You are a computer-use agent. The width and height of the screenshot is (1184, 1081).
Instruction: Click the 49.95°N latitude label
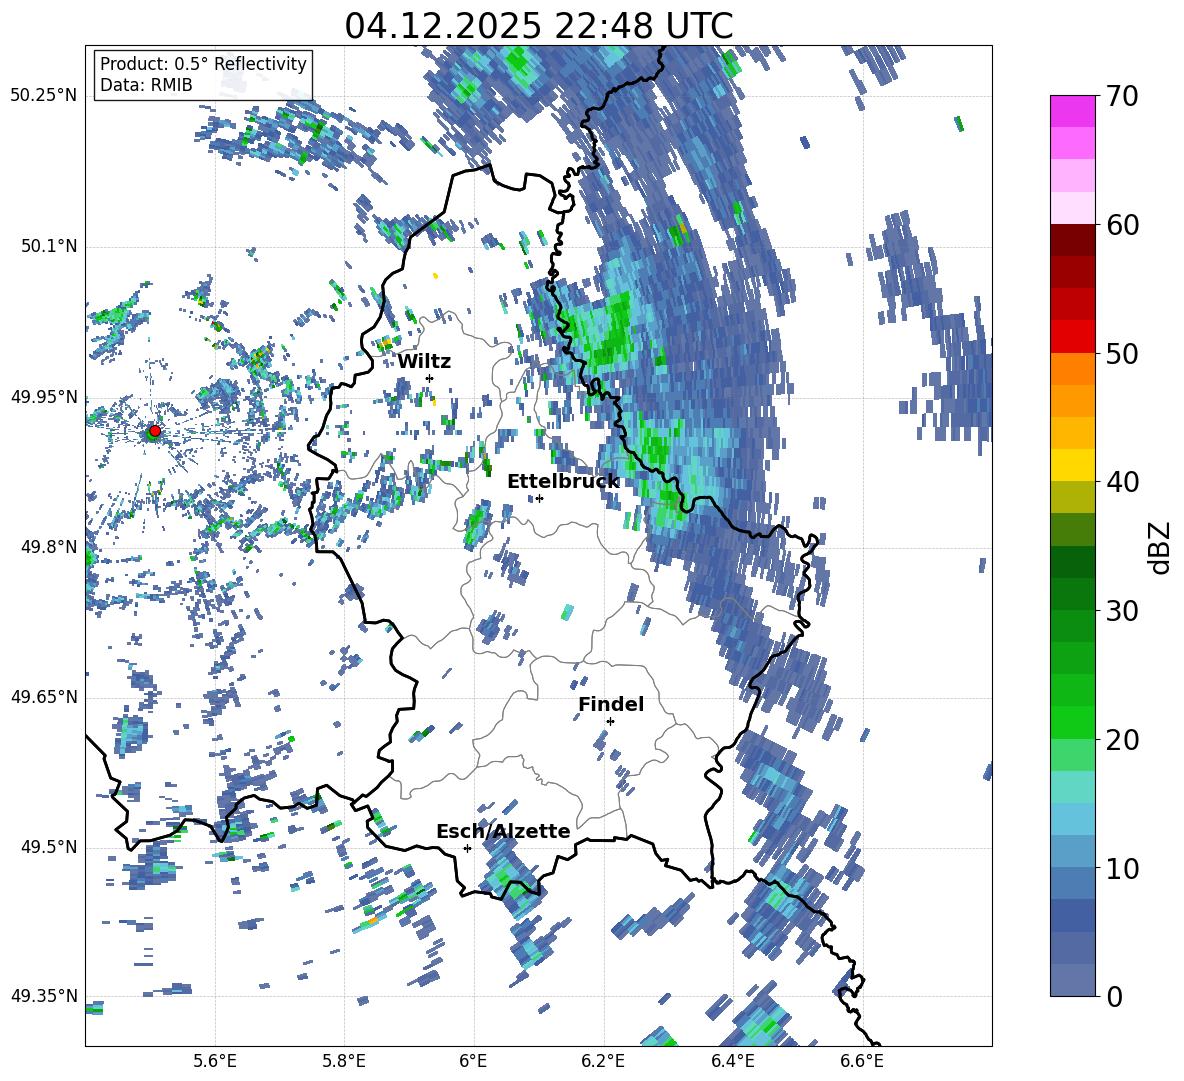point(44,396)
